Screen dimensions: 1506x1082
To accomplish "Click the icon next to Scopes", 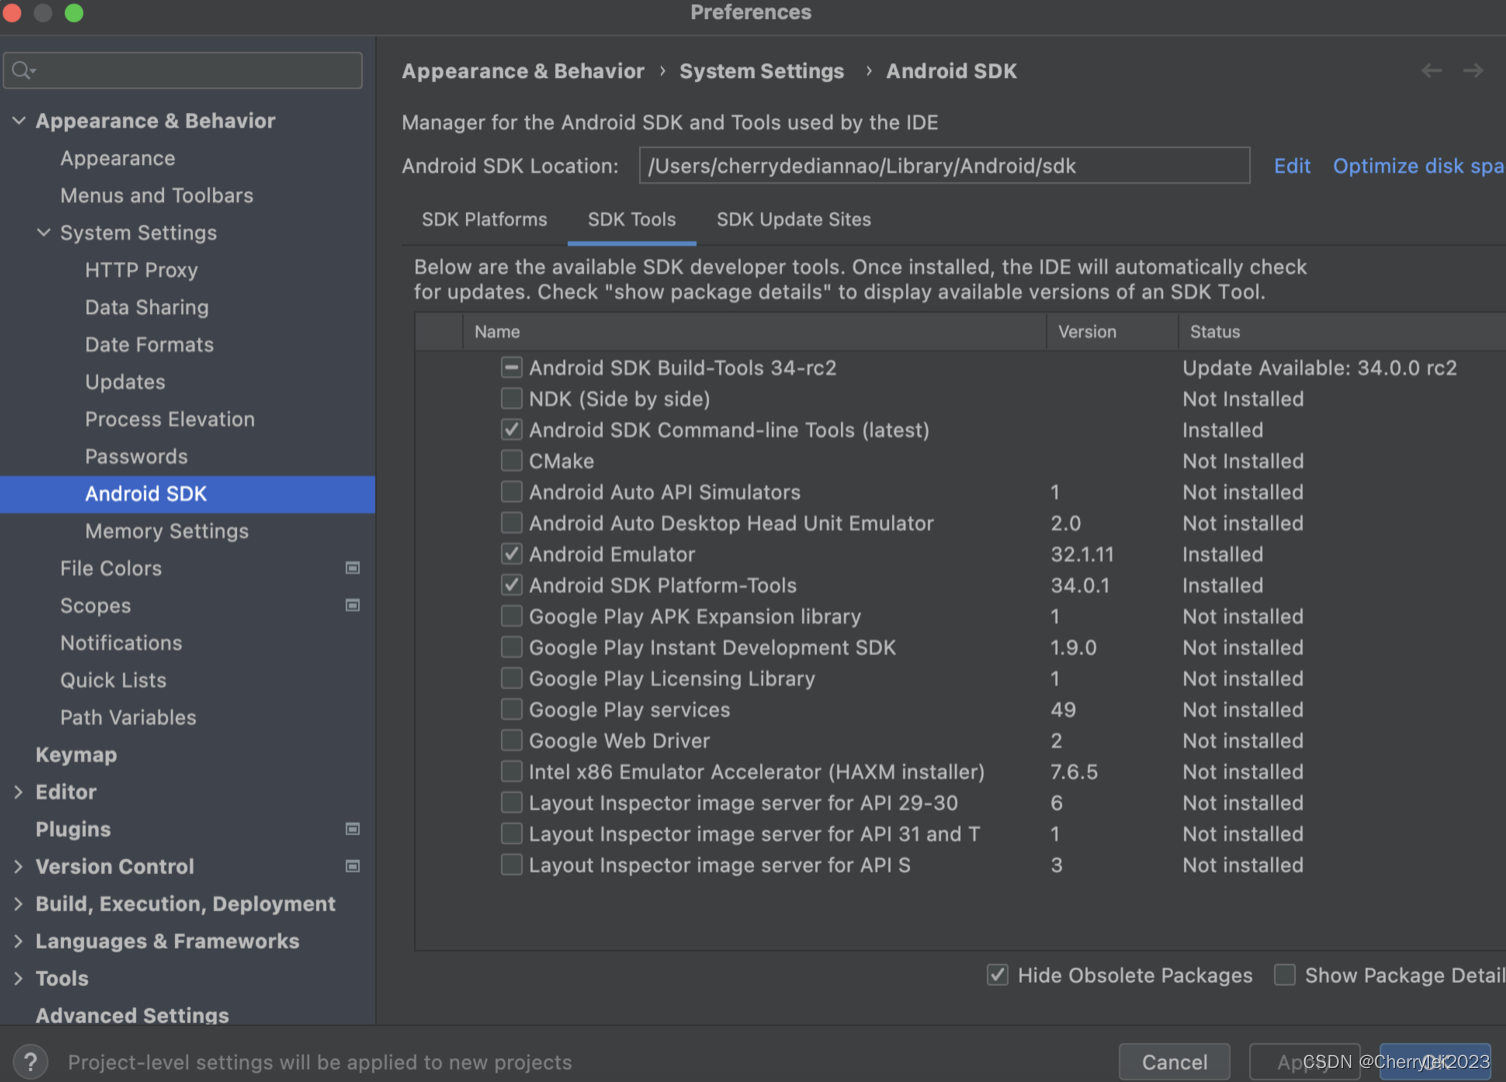I will [x=352, y=605].
